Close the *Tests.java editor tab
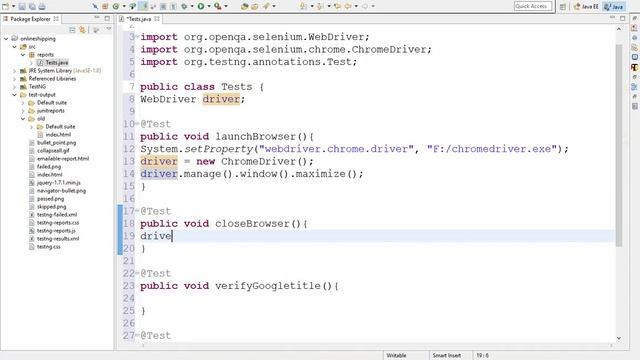Viewport: 640px width, 360px height. 157,19
